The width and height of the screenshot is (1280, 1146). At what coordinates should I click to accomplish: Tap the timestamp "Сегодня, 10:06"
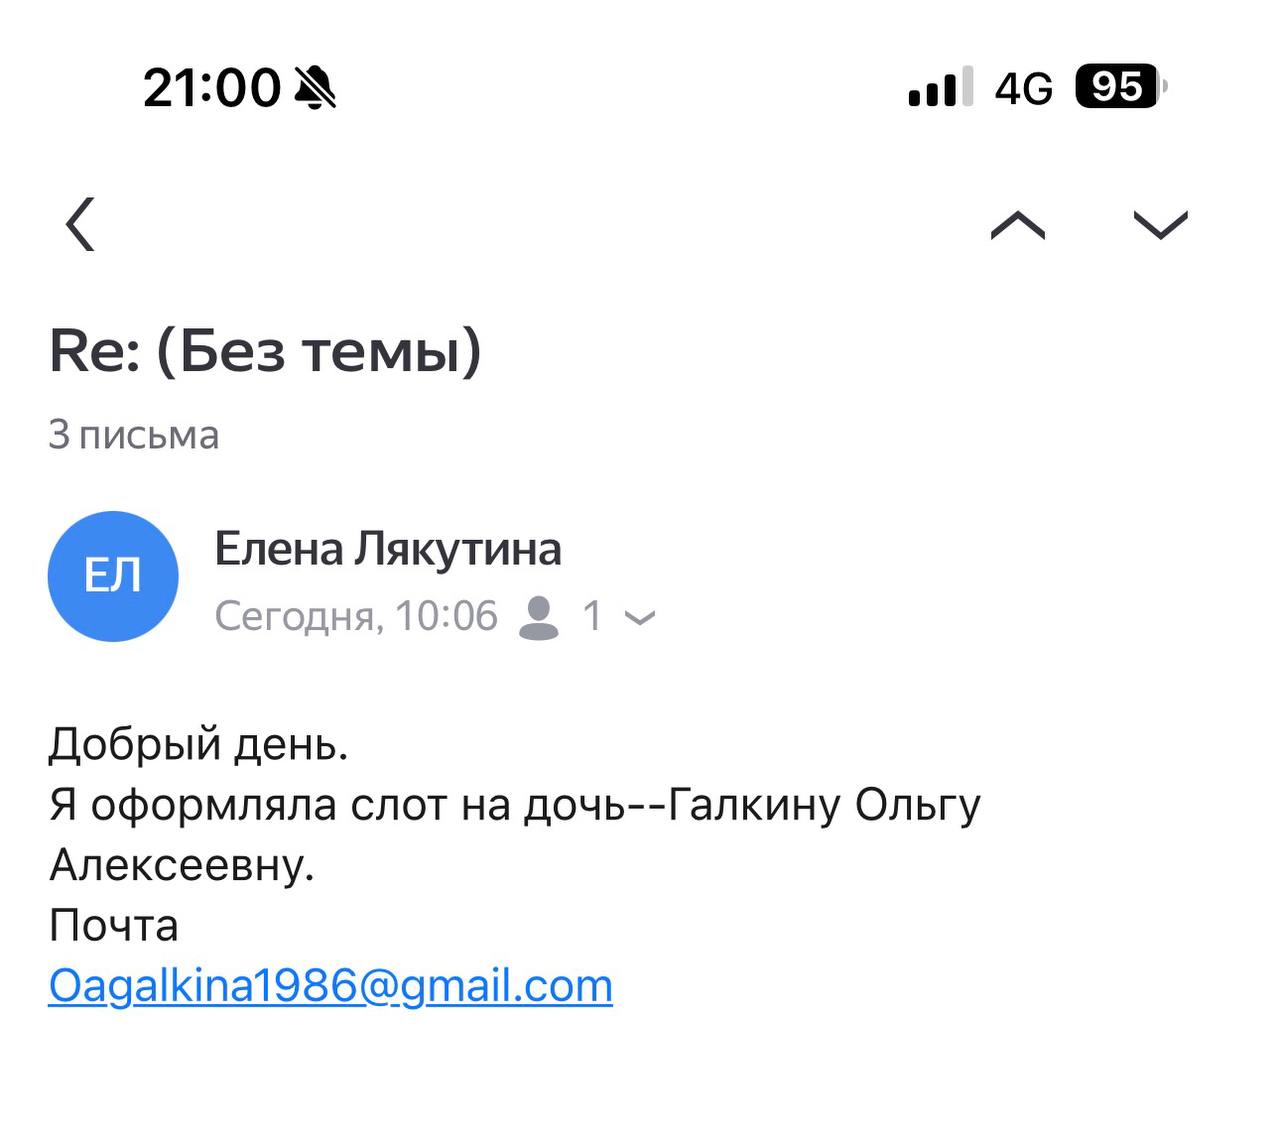[x=356, y=616]
